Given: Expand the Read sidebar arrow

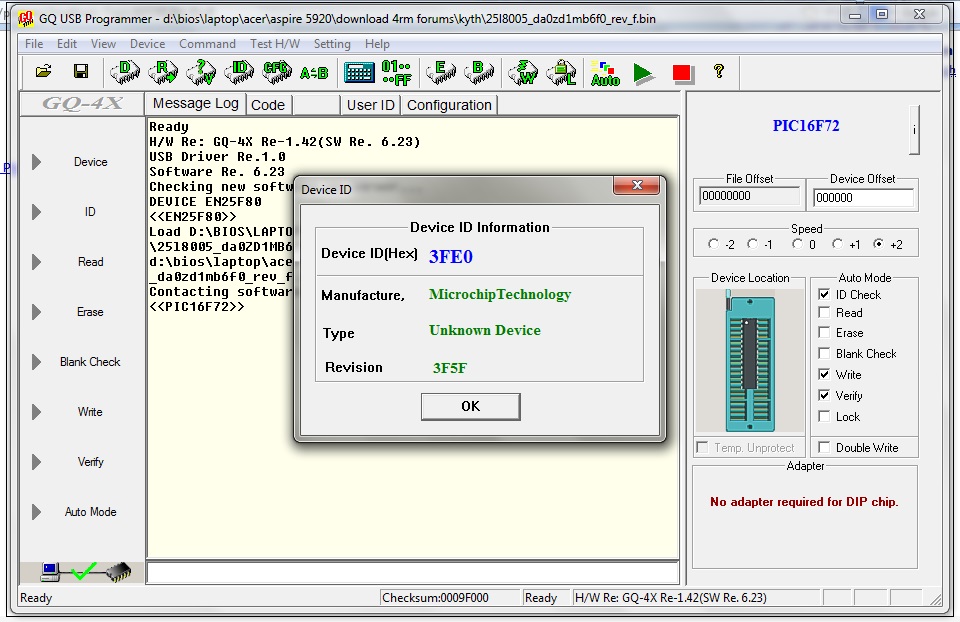Looking at the screenshot, I should click(x=36, y=262).
